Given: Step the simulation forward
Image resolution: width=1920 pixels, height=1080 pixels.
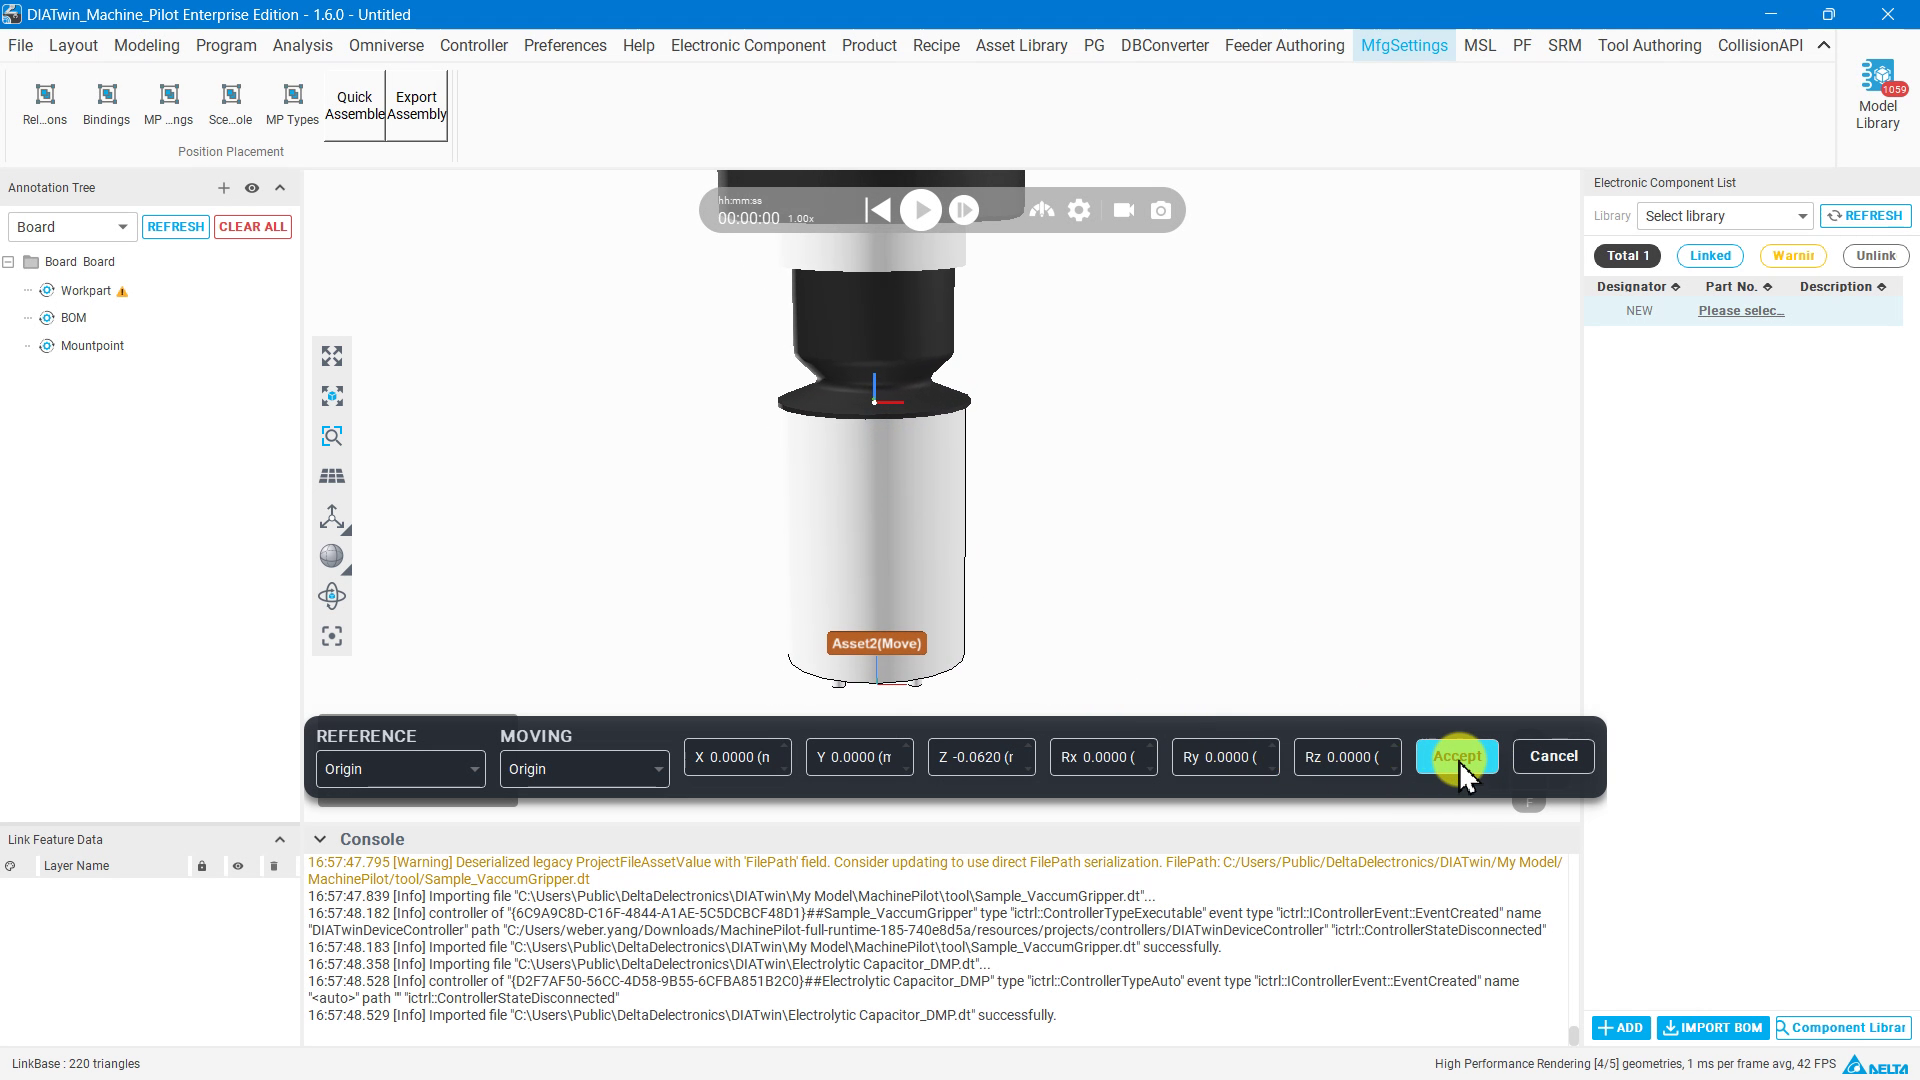Looking at the screenshot, I should point(964,210).
